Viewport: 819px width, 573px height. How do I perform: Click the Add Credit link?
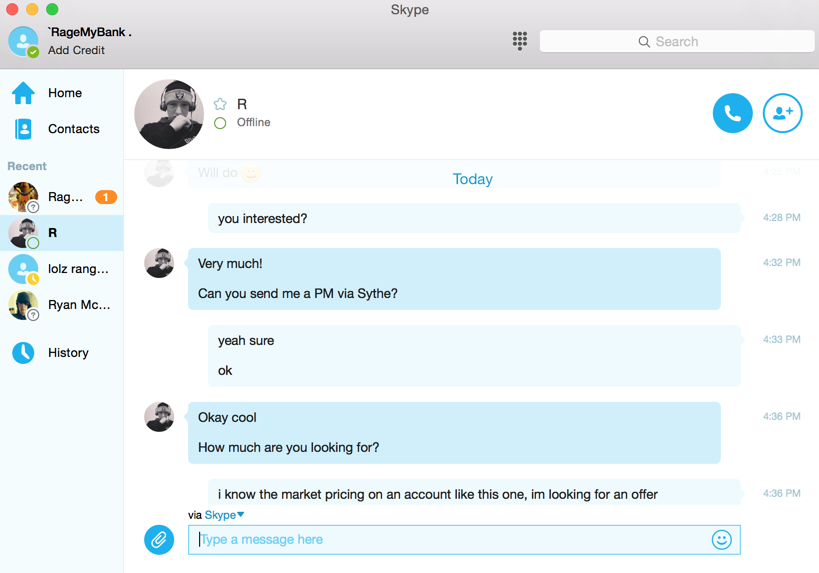pyautogui.click(x=76, y=50)
